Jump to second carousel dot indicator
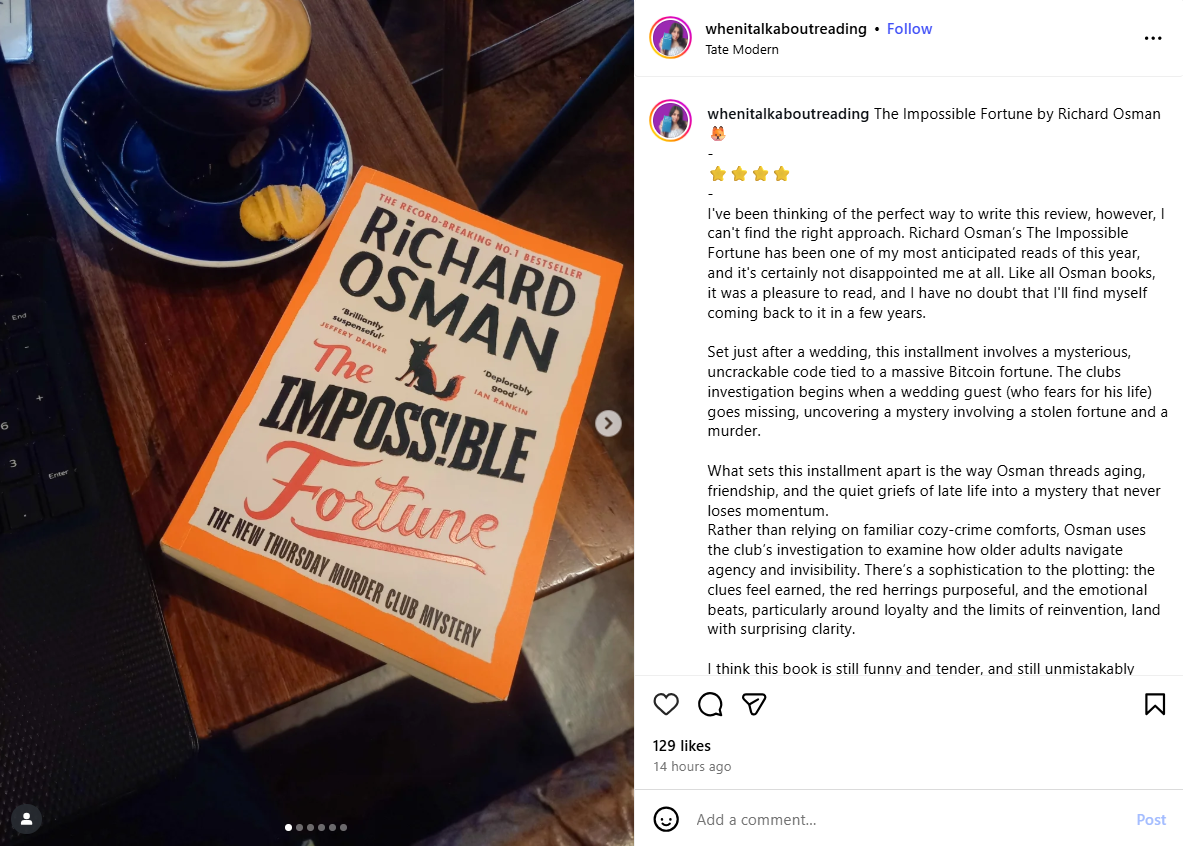Image resolution: width=1183 pixels, height=846 pixels. click(x=300, y=827)
